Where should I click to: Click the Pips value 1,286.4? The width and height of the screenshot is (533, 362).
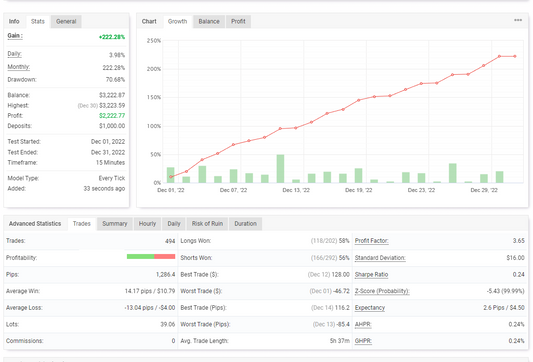(166, 274)
